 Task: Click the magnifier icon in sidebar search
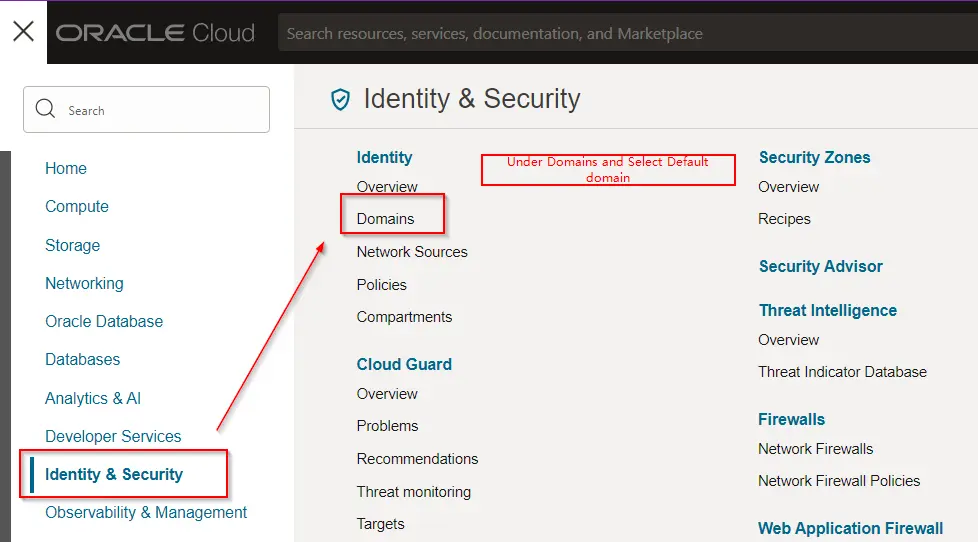pyautogui.click(x=45, y=109)
